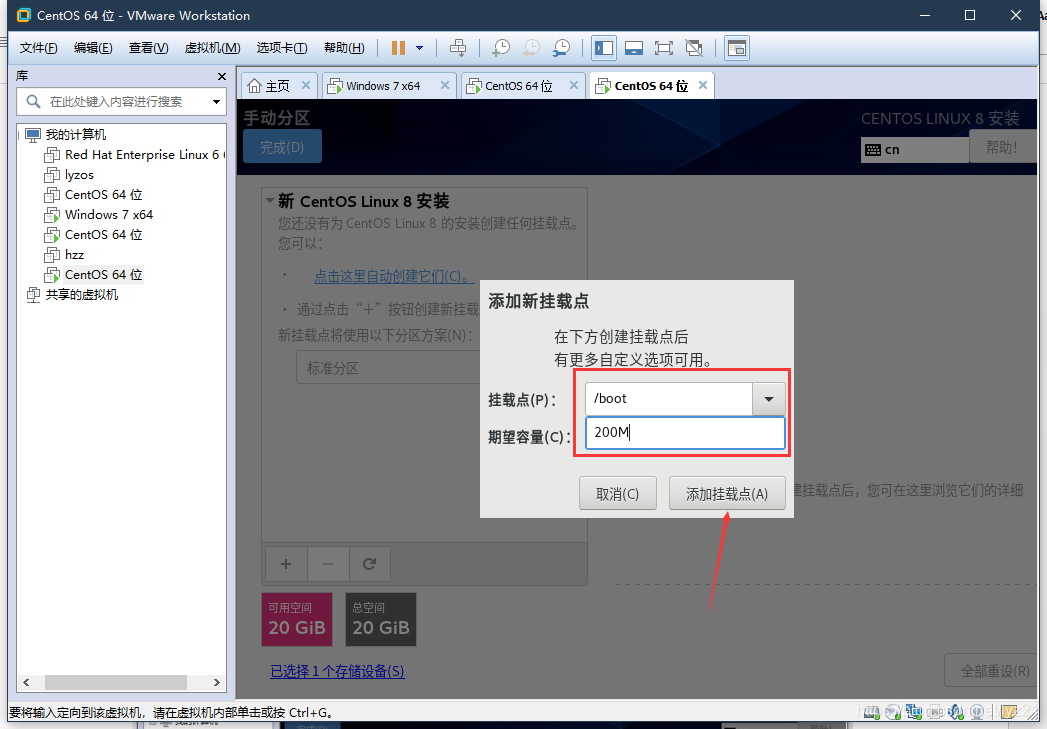Collapse the 新 CentOS Linux 8 安装 section

click(x=270, y=200)
